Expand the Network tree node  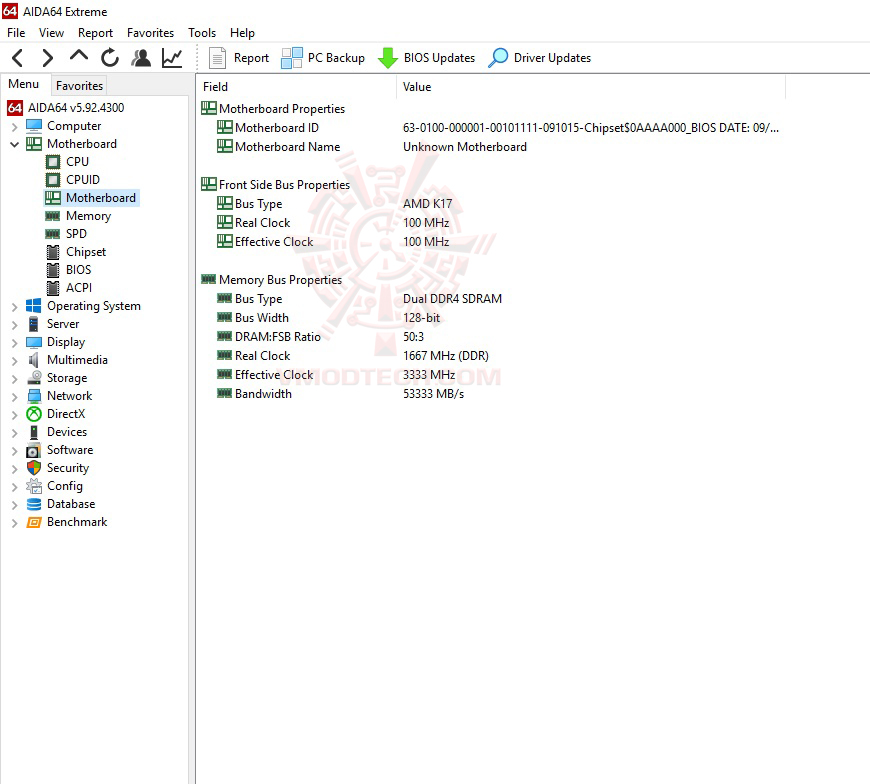tap(14, 397)
